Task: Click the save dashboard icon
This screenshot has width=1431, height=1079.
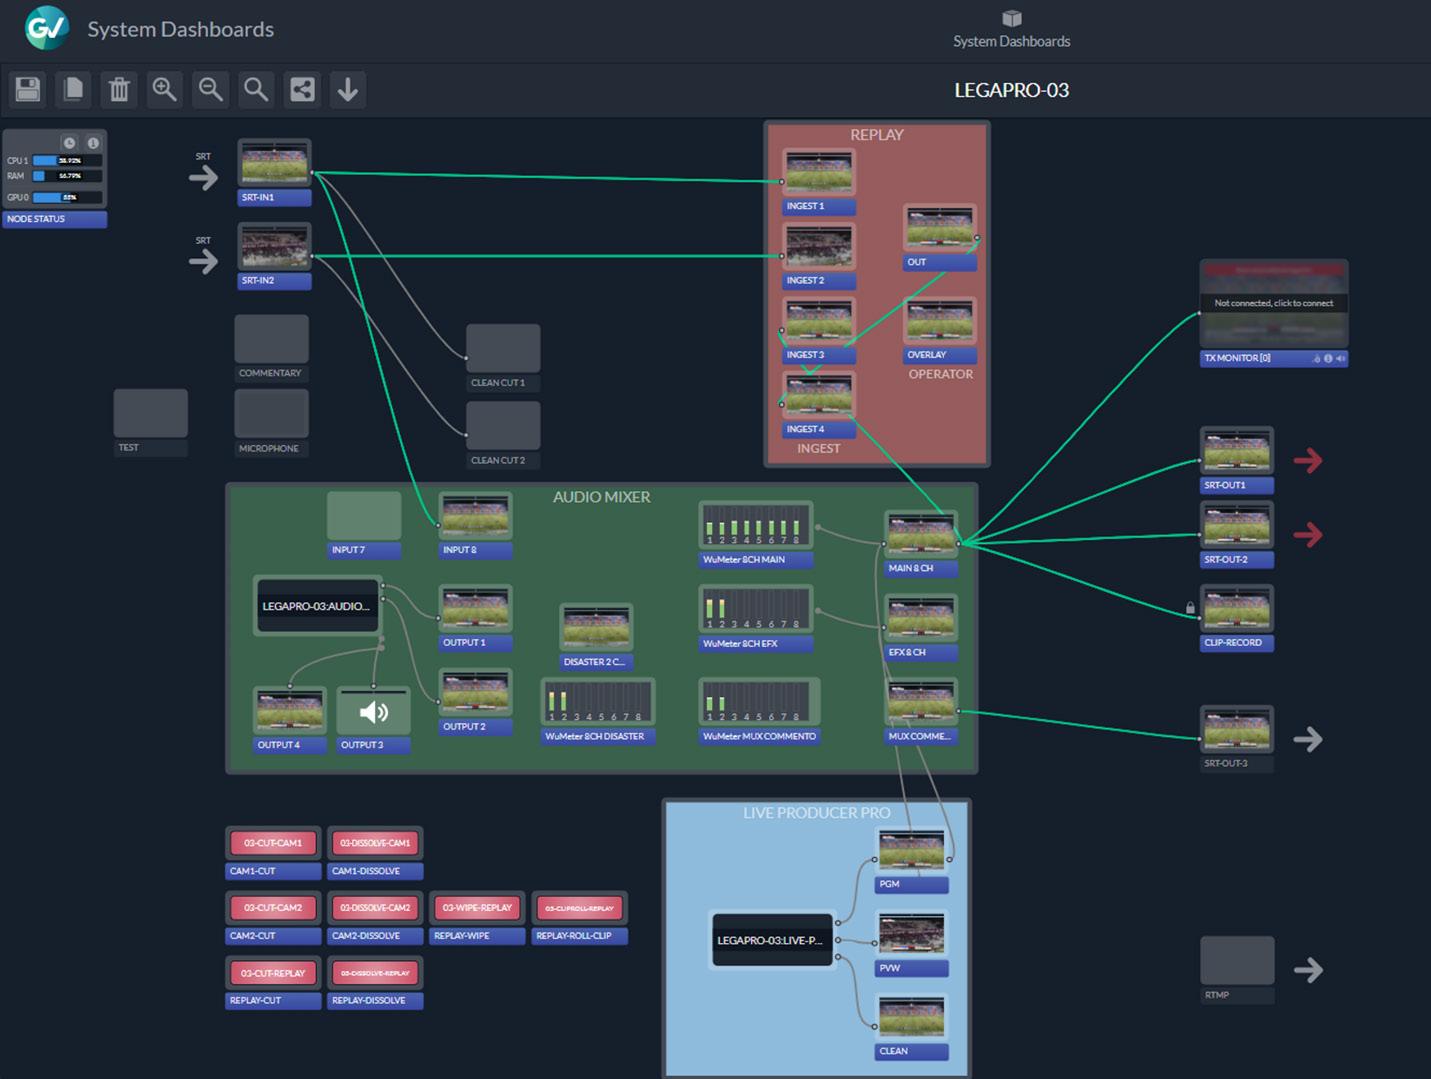Action: click(x=28, y=90)
